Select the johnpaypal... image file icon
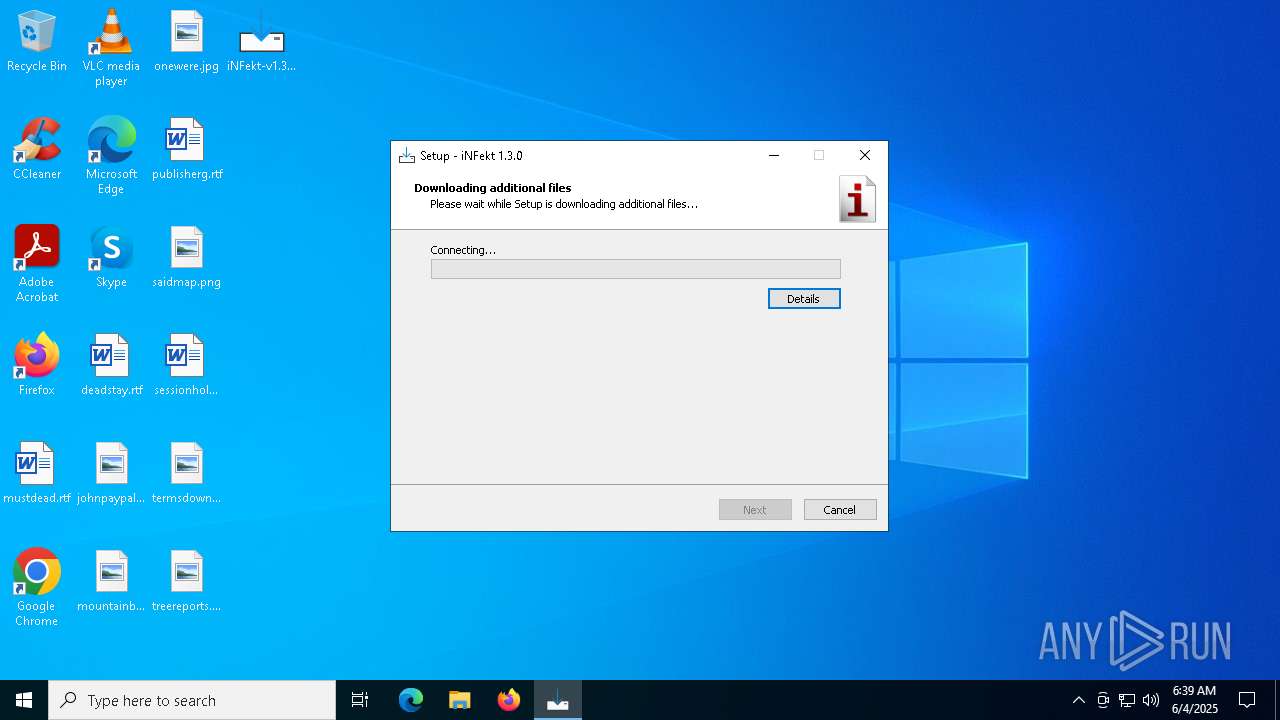 point(111,473)
